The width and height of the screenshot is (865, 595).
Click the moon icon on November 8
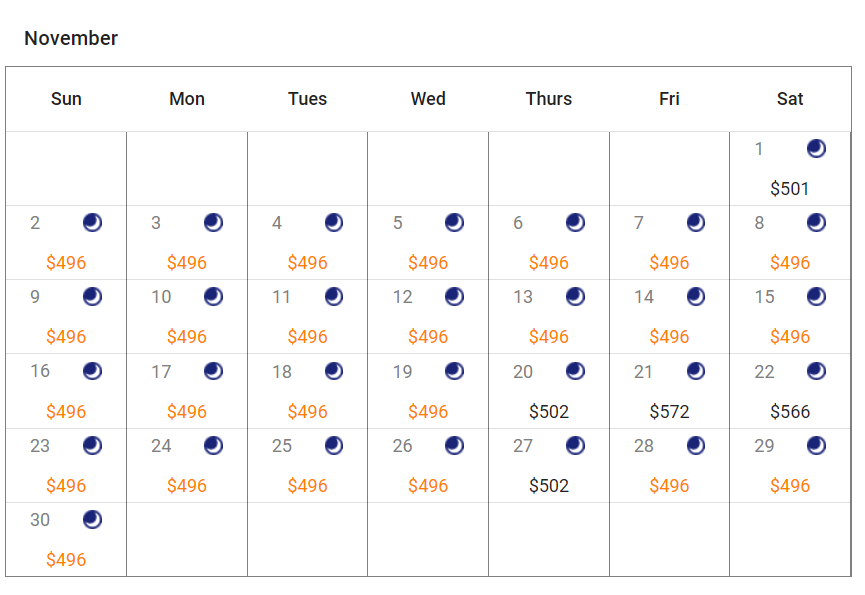(816, 222)
